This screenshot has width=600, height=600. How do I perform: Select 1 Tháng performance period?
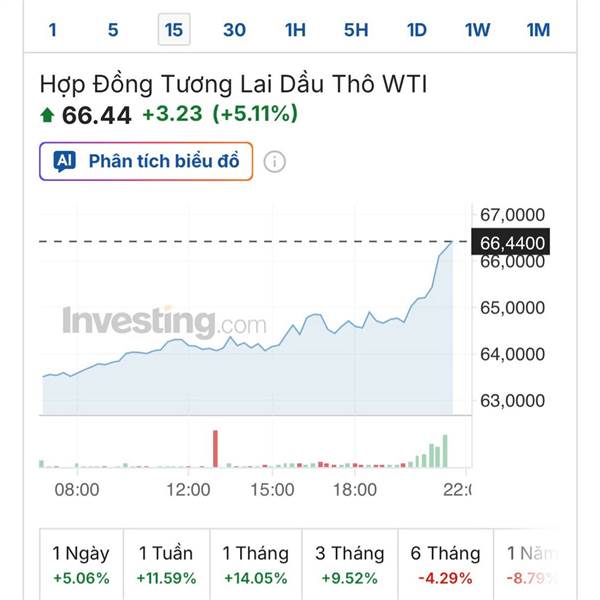(x=255, y=565)
